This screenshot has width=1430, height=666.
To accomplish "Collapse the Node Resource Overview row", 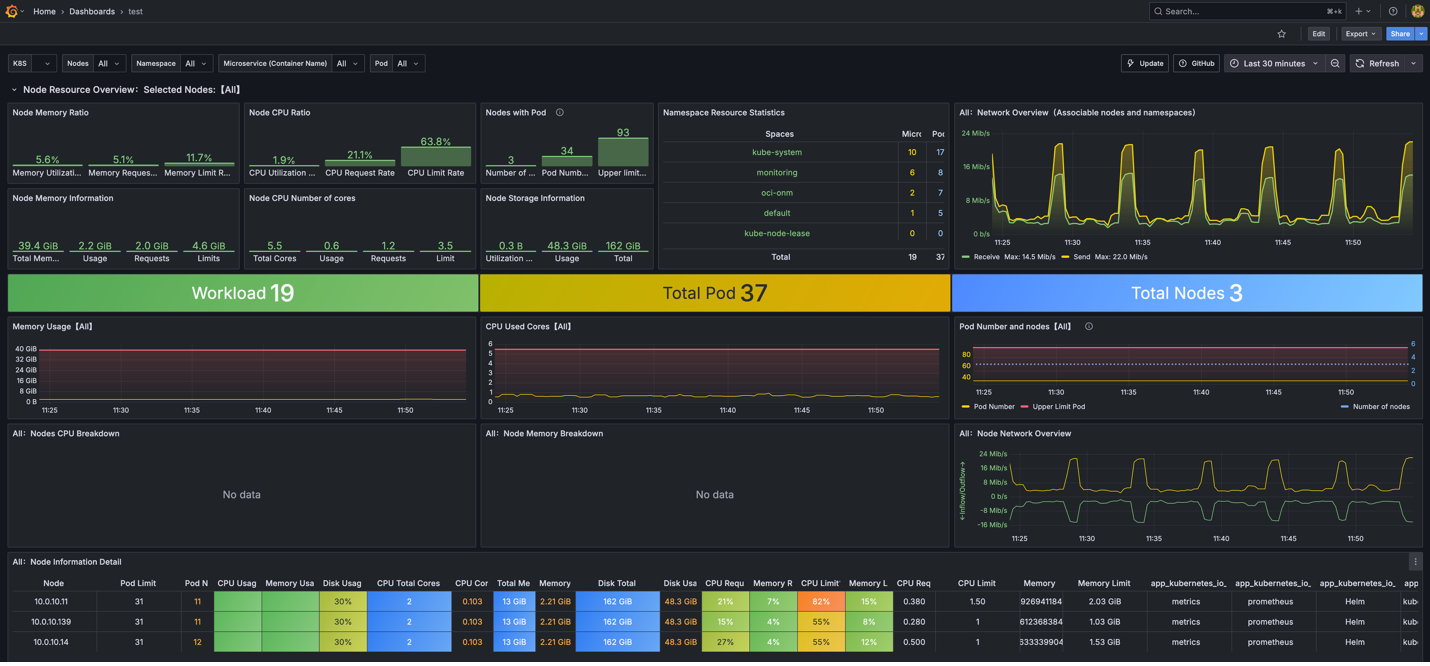I will pyautogui.click(x=12, y=89).
